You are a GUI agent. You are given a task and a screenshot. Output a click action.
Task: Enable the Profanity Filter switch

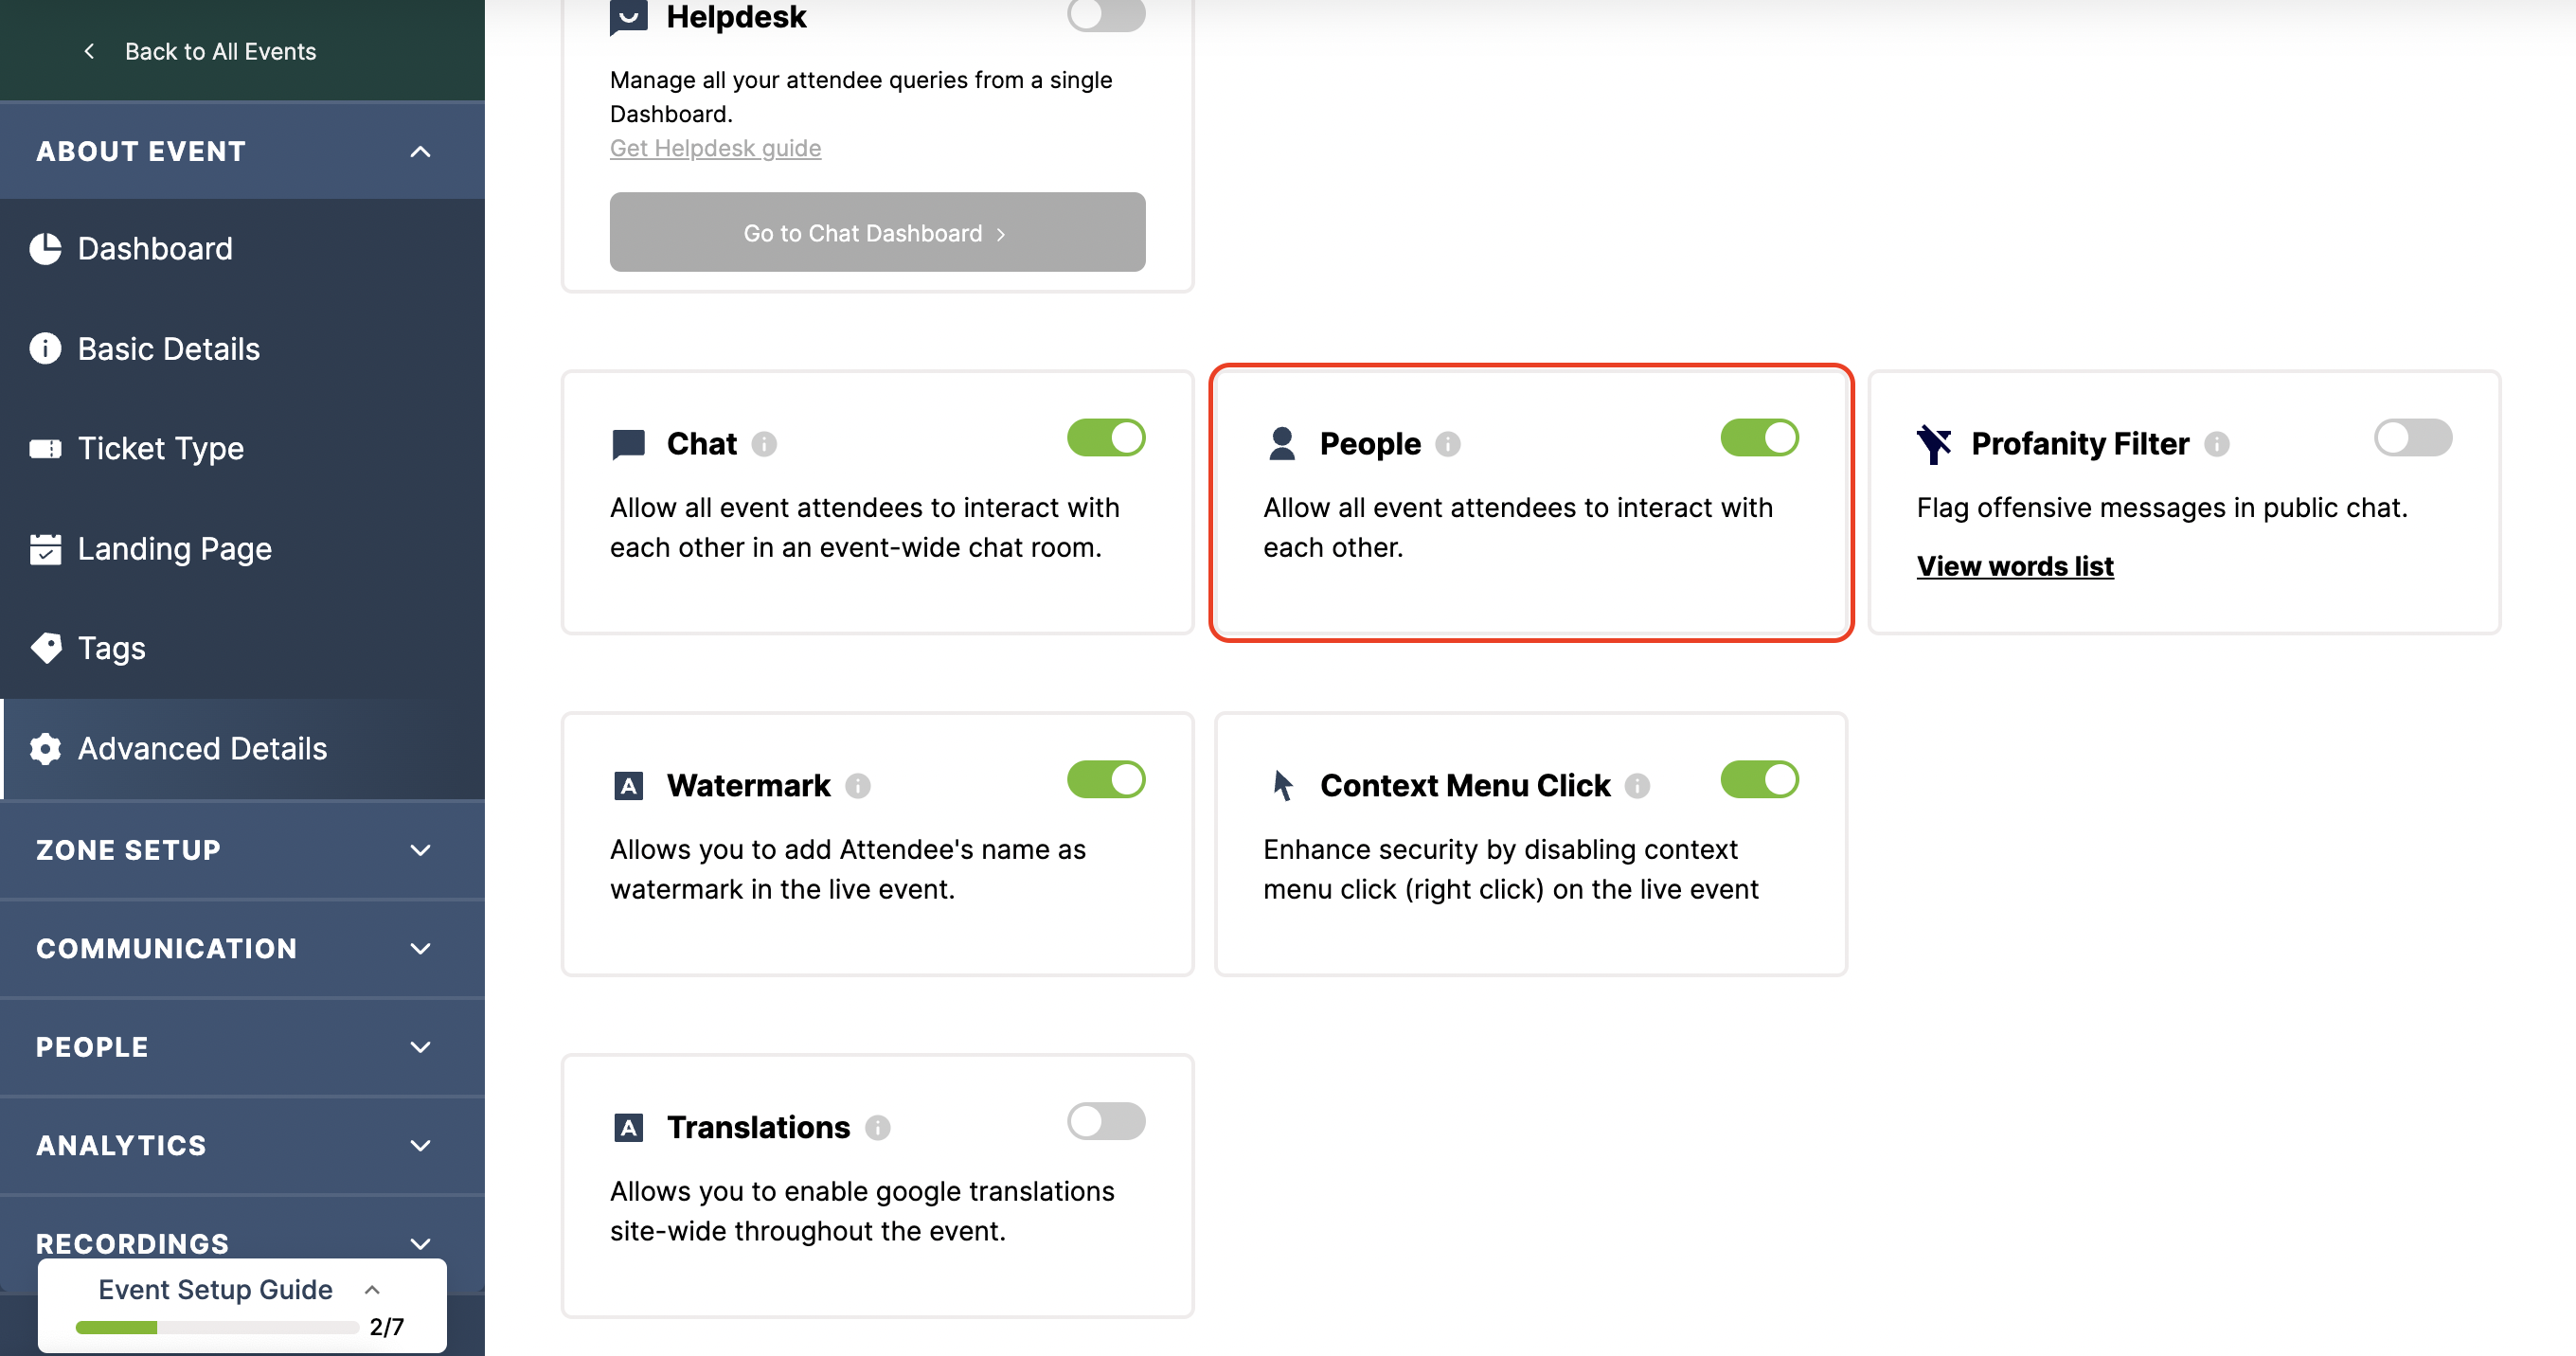[x=2412, y=438]
